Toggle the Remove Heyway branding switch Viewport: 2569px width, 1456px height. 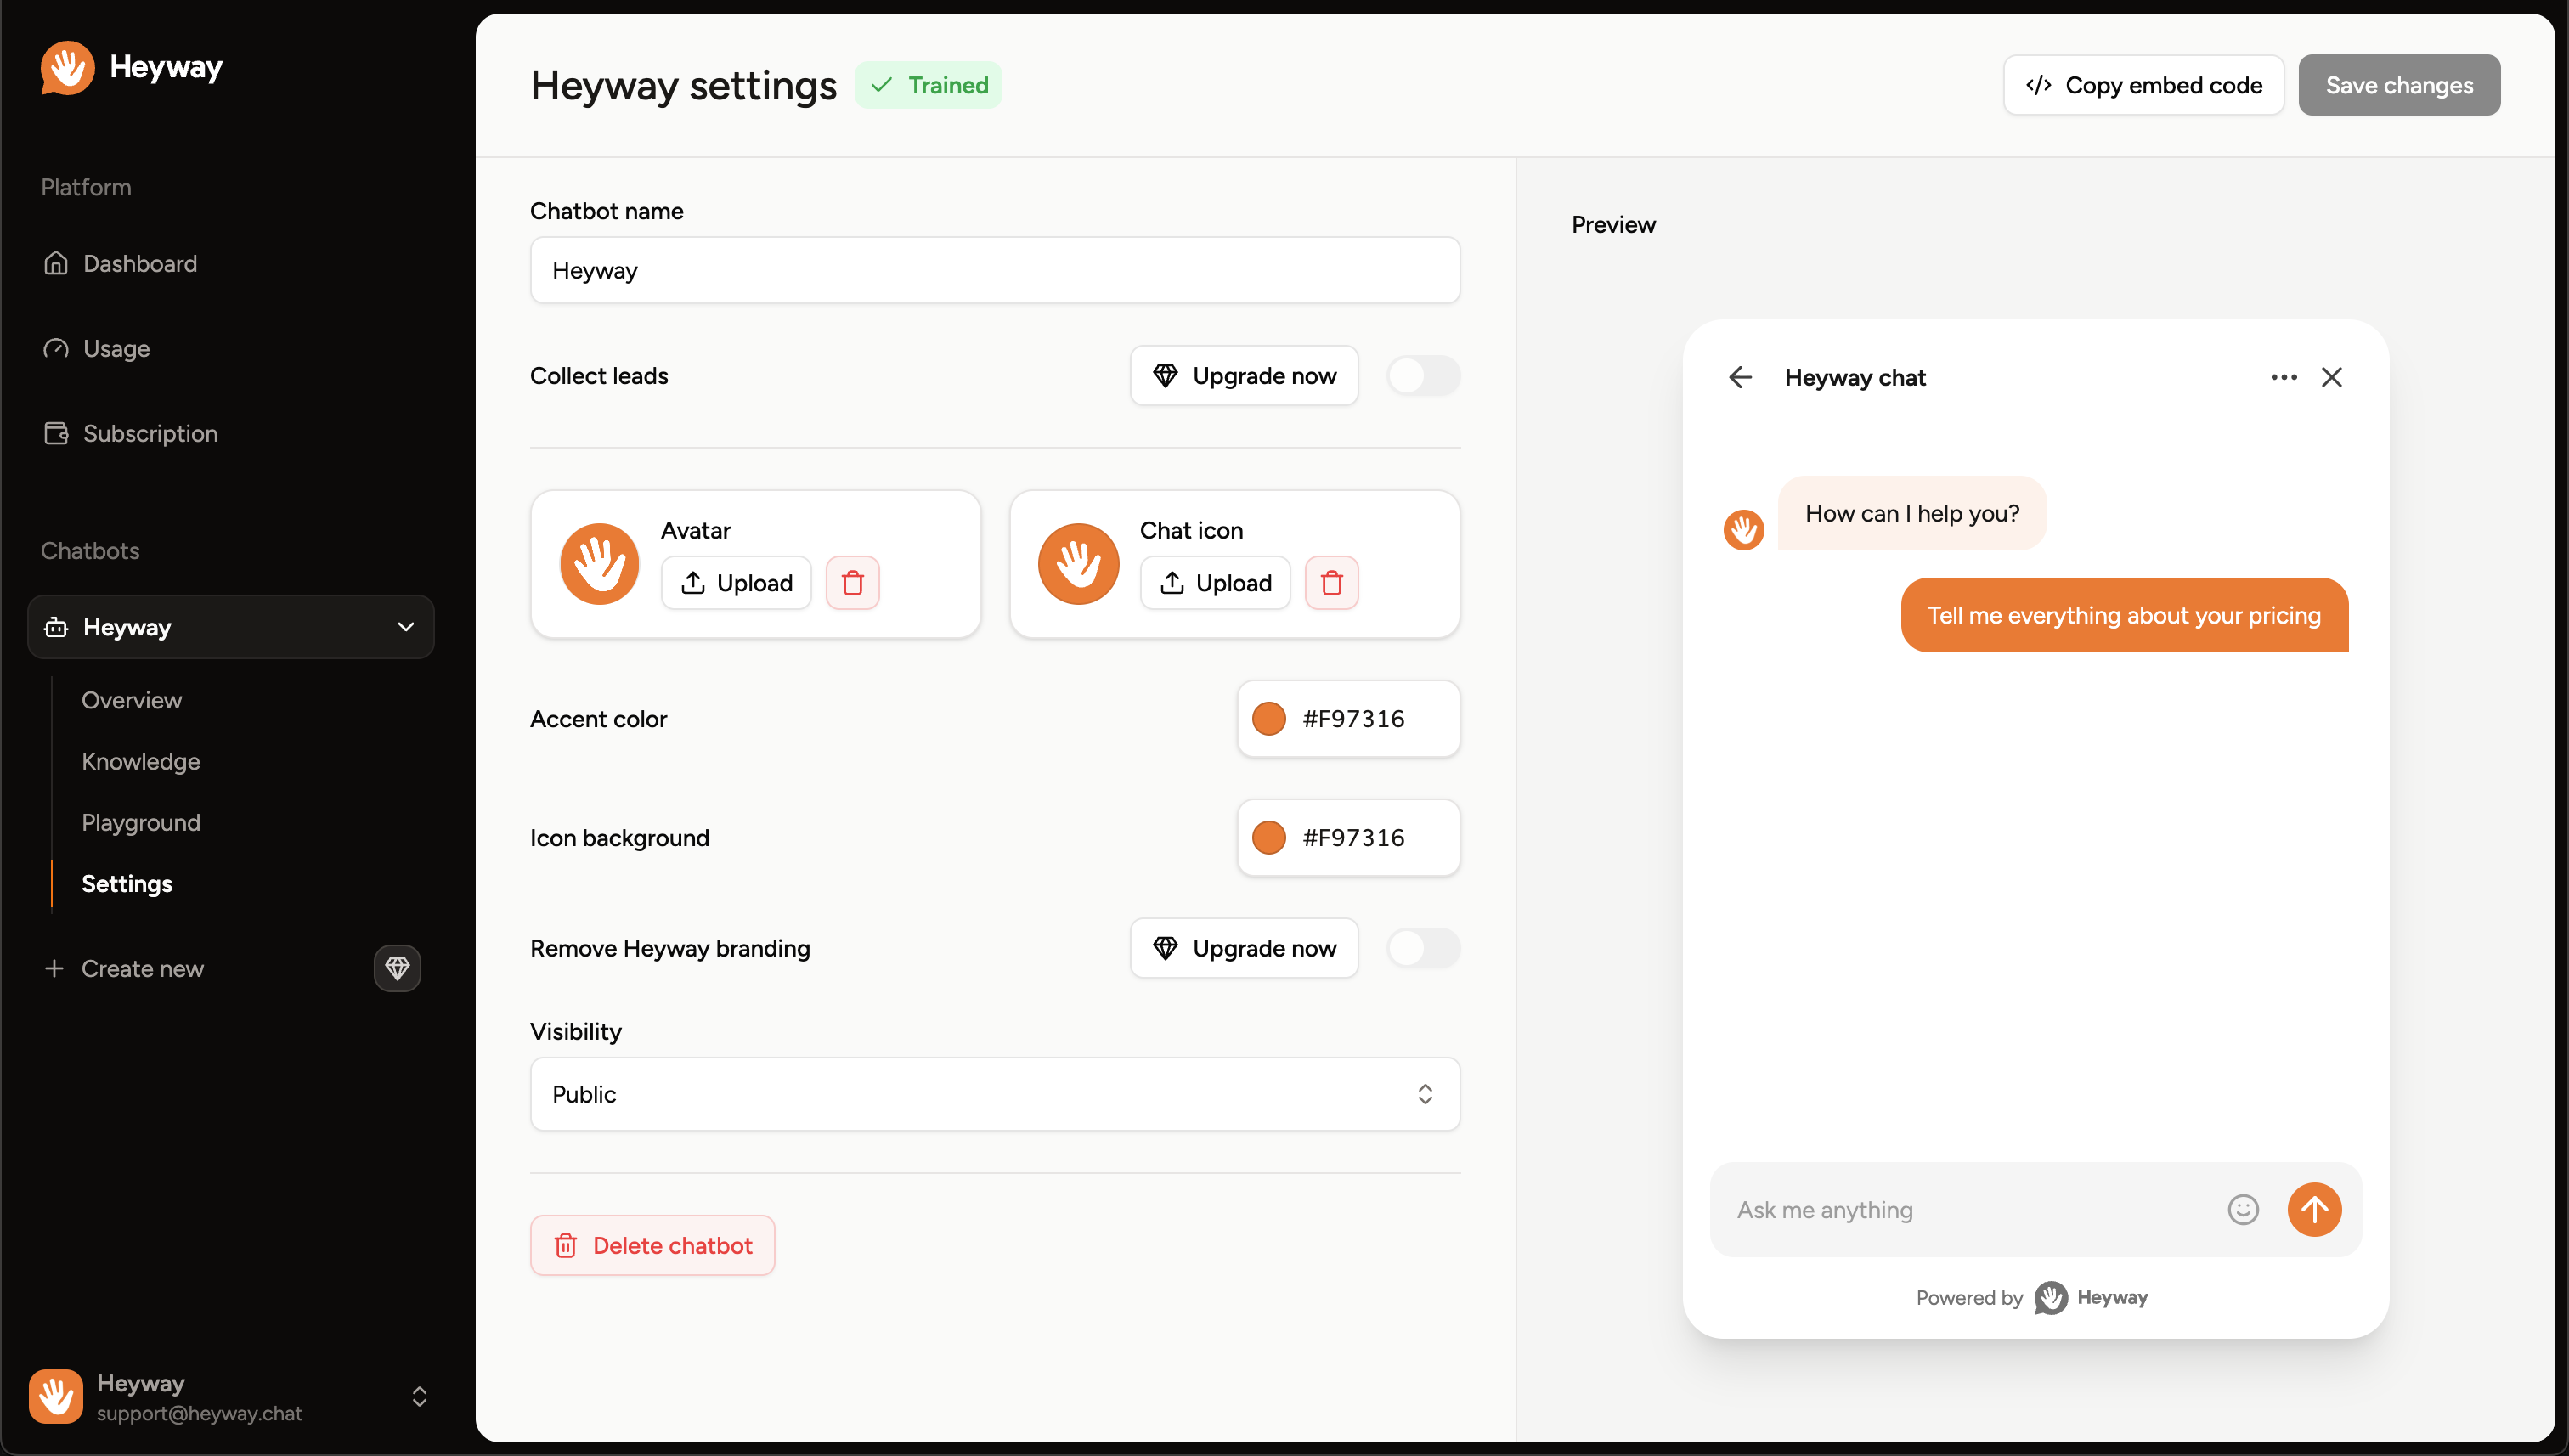[1423, 948]
